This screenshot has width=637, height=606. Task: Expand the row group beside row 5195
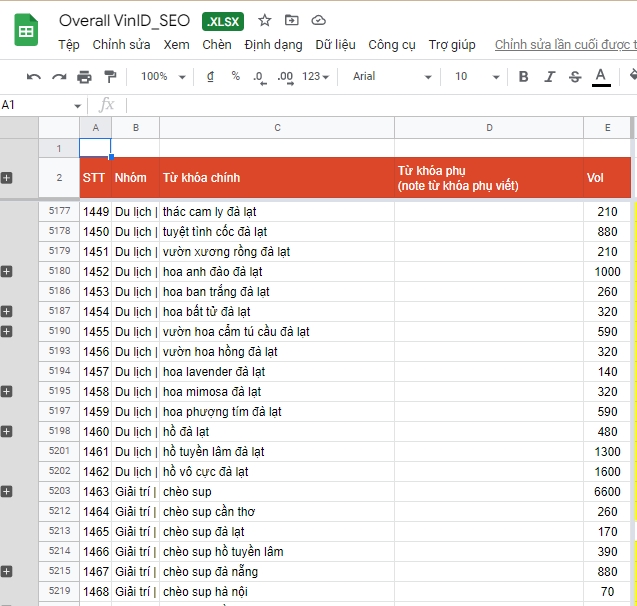(x=6, y=392)
